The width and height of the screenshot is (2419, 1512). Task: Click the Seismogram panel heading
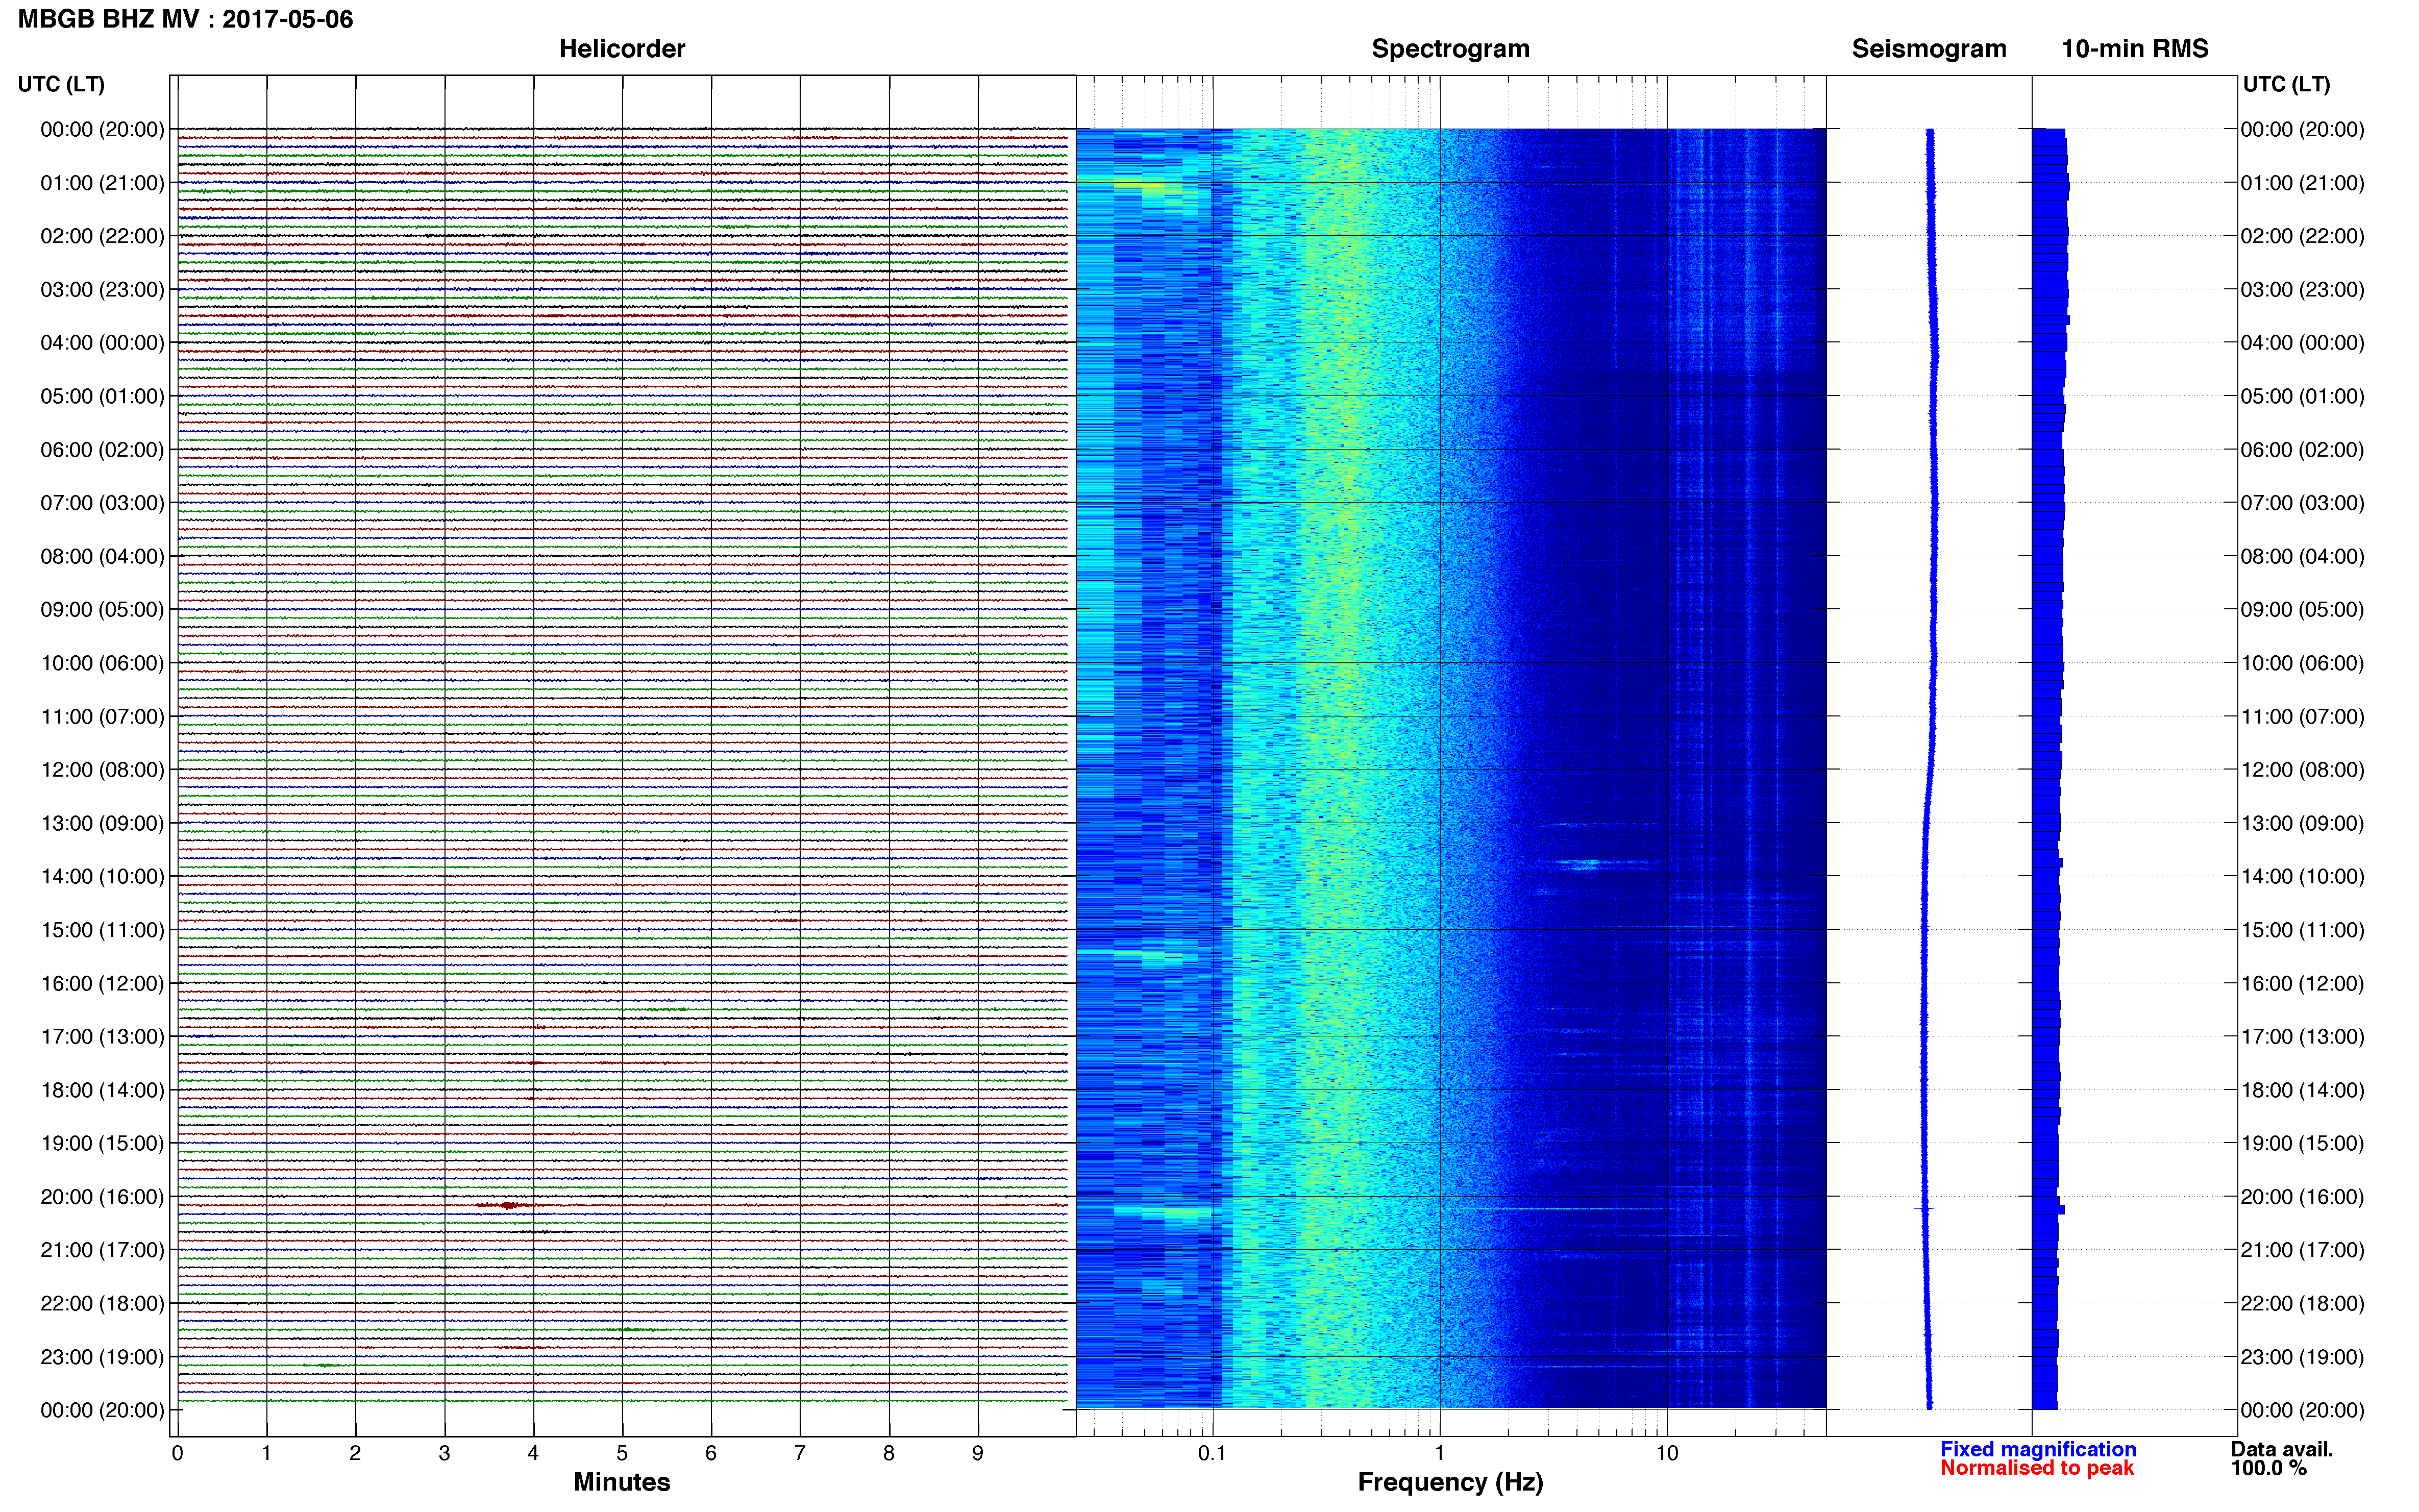[x=1928, y=48]
